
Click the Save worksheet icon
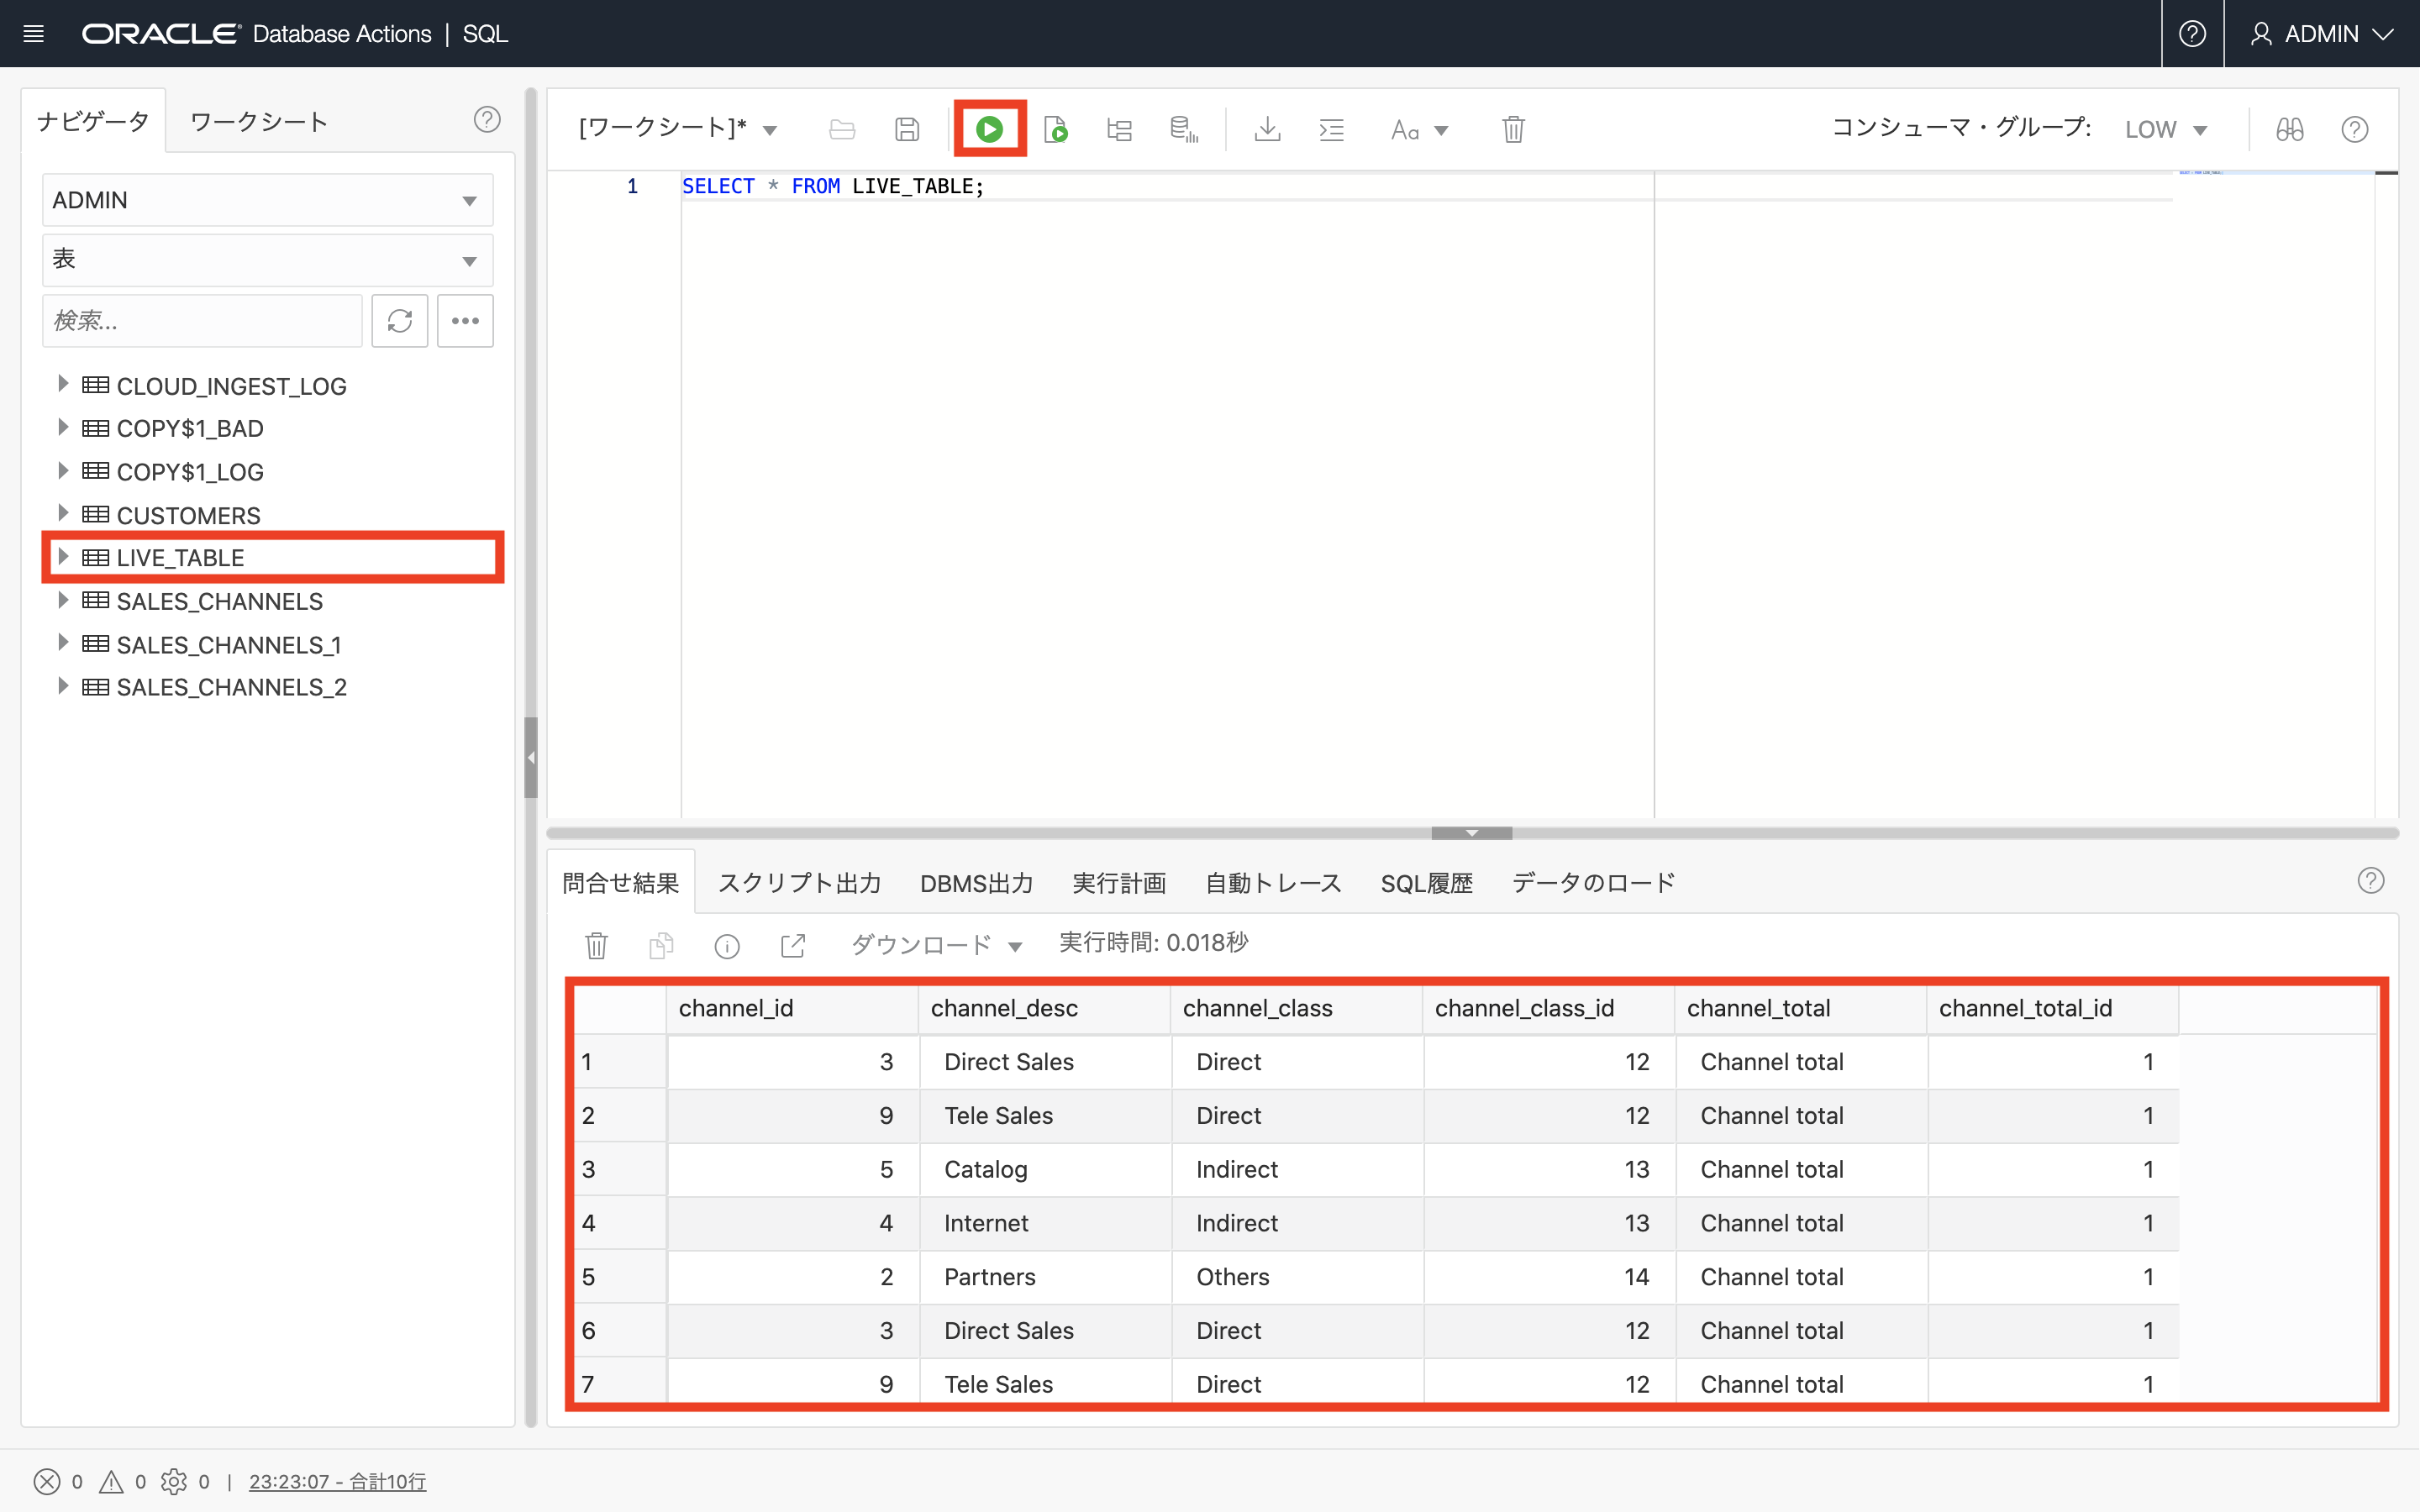pyautogui.click(x=906, y=129)
